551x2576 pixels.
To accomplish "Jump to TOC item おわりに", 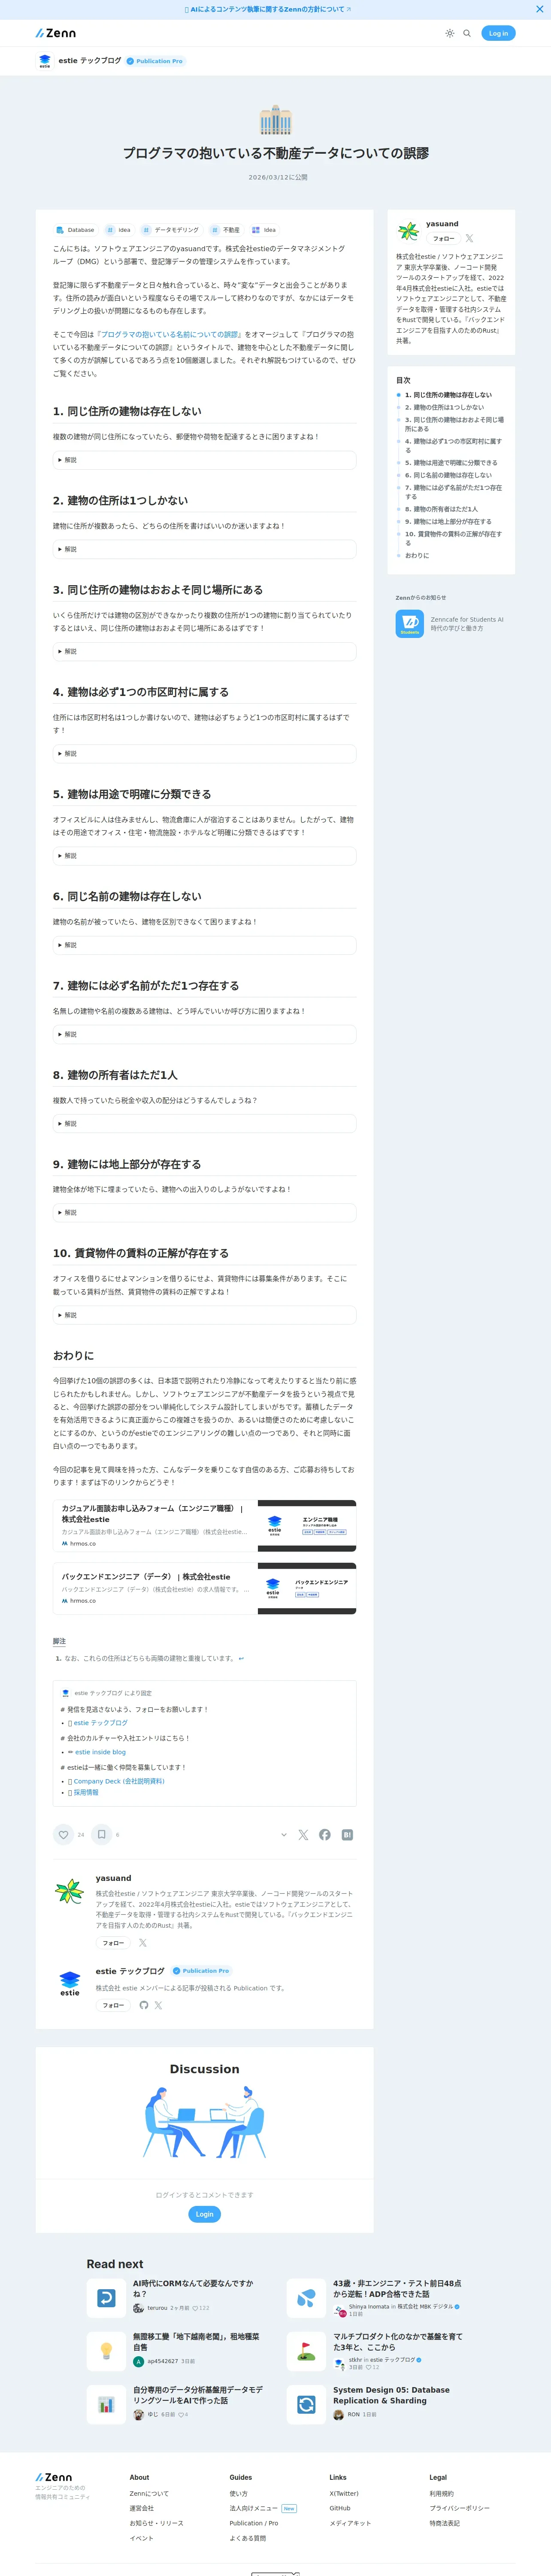I will pos(417,555).
